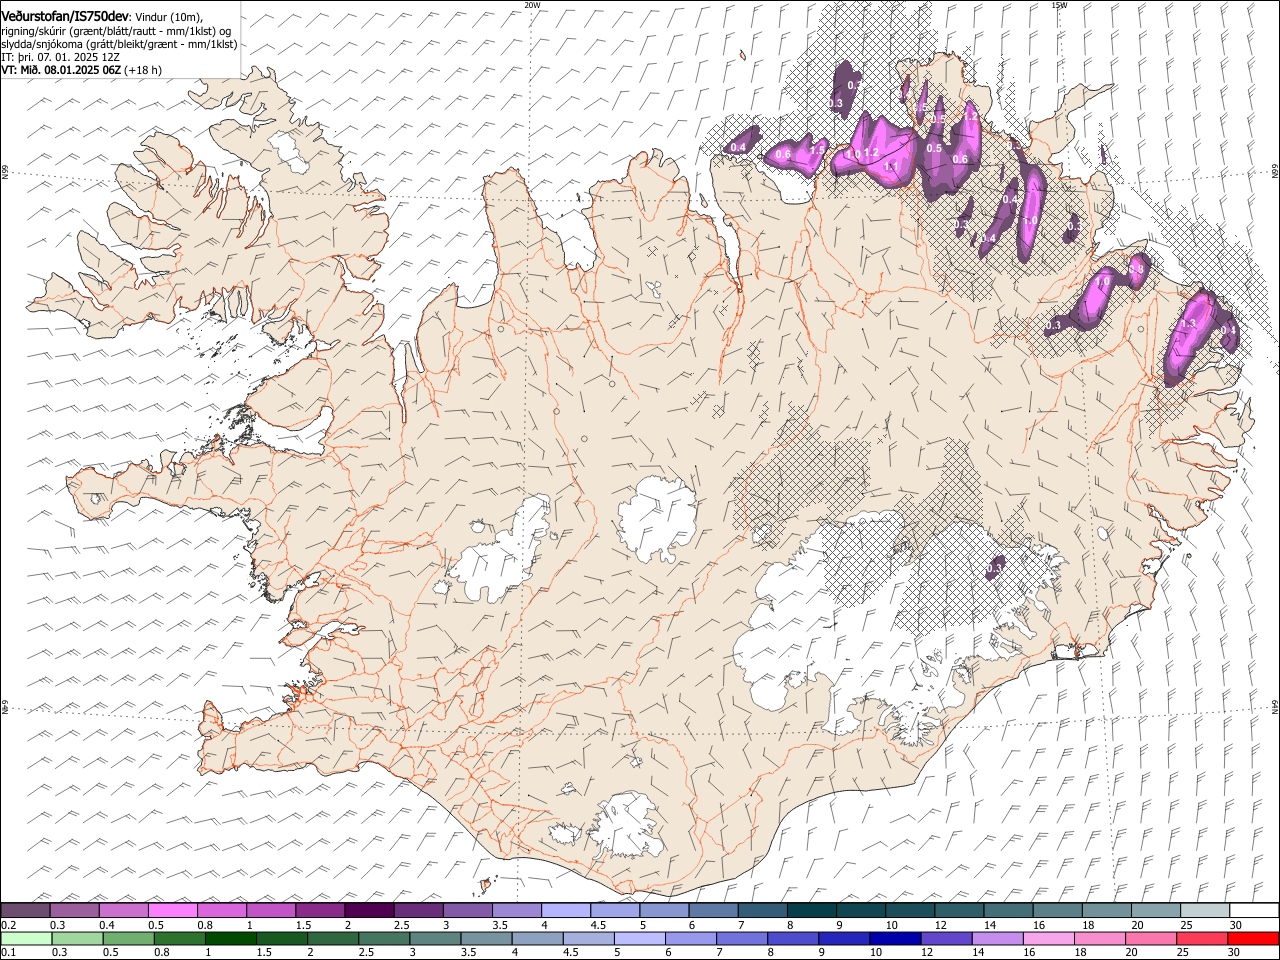Pick the bright red 30 swatch, lower legend row
The image size is (1280, 960).
[x=1254, y=938]
